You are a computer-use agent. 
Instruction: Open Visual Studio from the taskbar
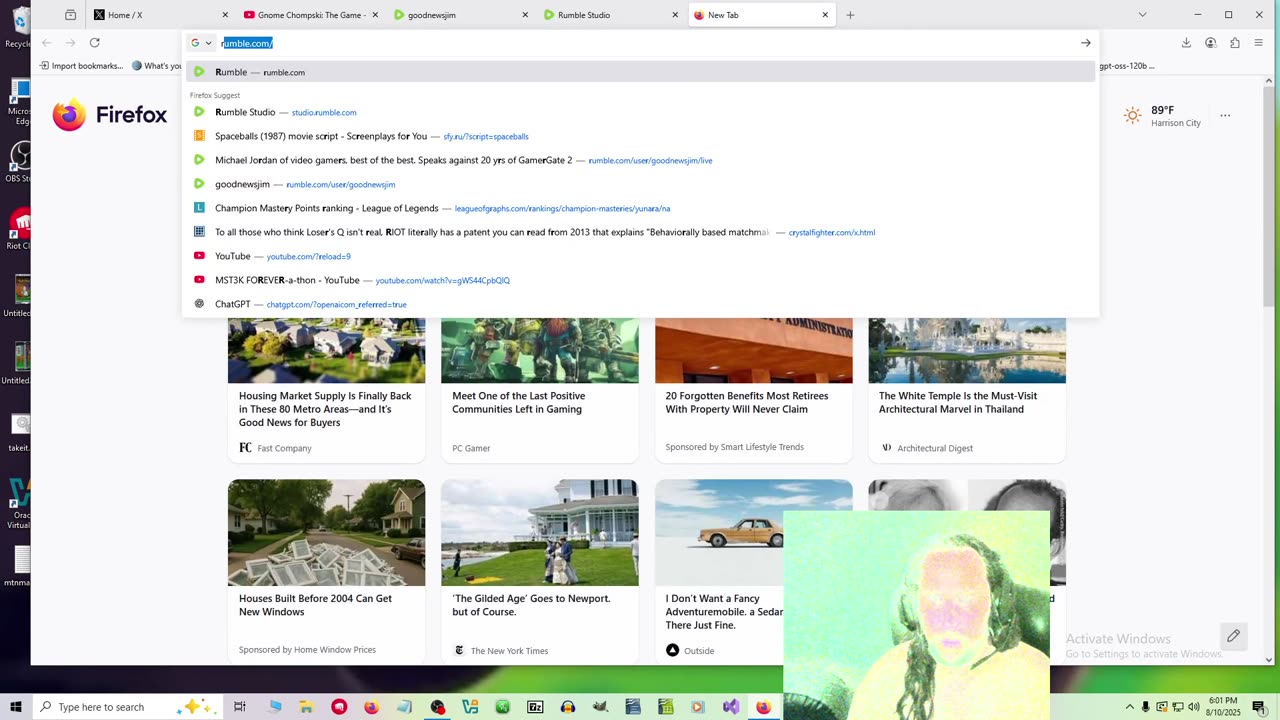(731, 707)
